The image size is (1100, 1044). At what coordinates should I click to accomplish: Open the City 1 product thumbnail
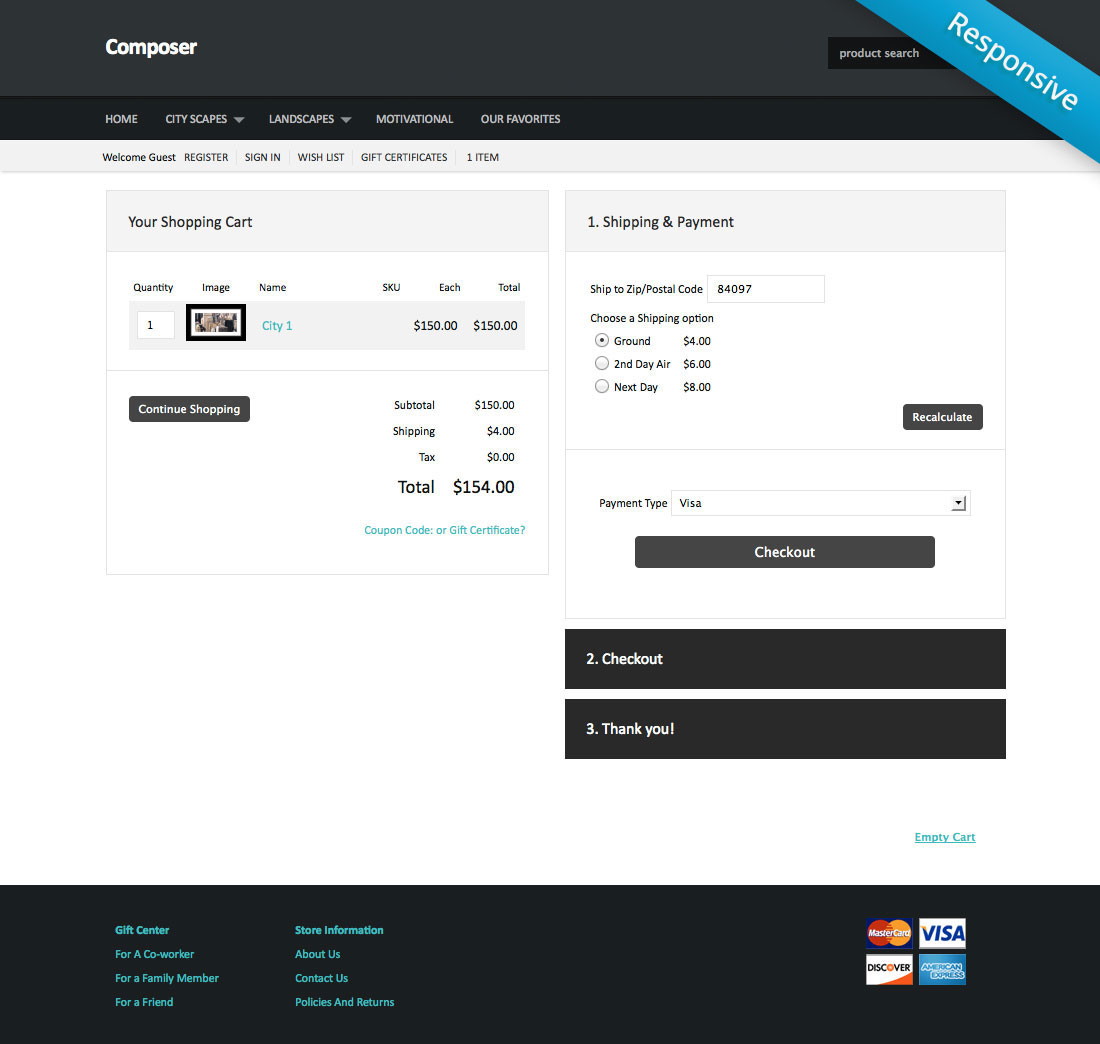[216, 323]
